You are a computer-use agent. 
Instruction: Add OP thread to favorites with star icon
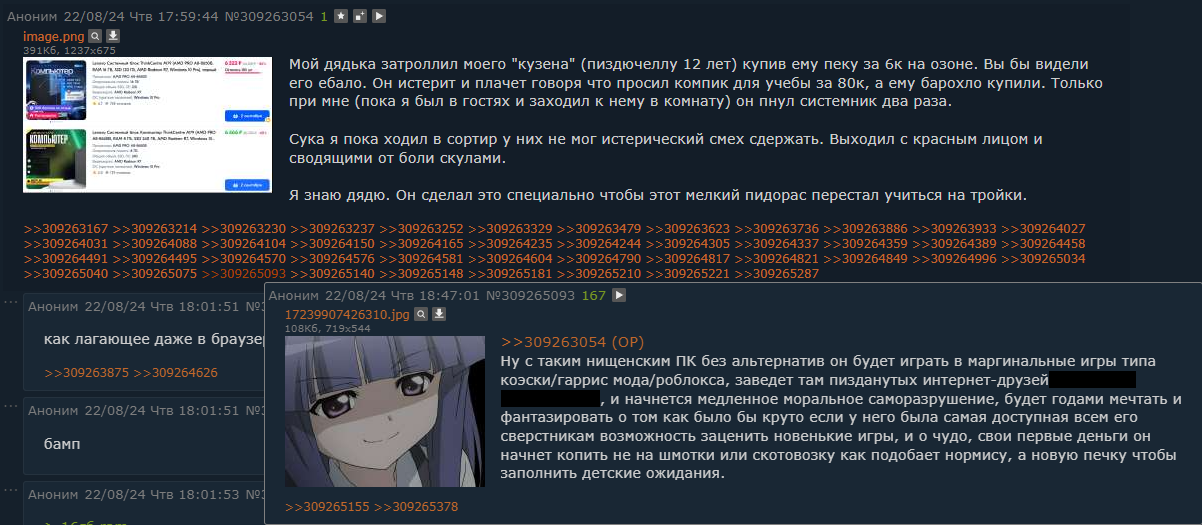pyautogui.click(x=341, y=17)
